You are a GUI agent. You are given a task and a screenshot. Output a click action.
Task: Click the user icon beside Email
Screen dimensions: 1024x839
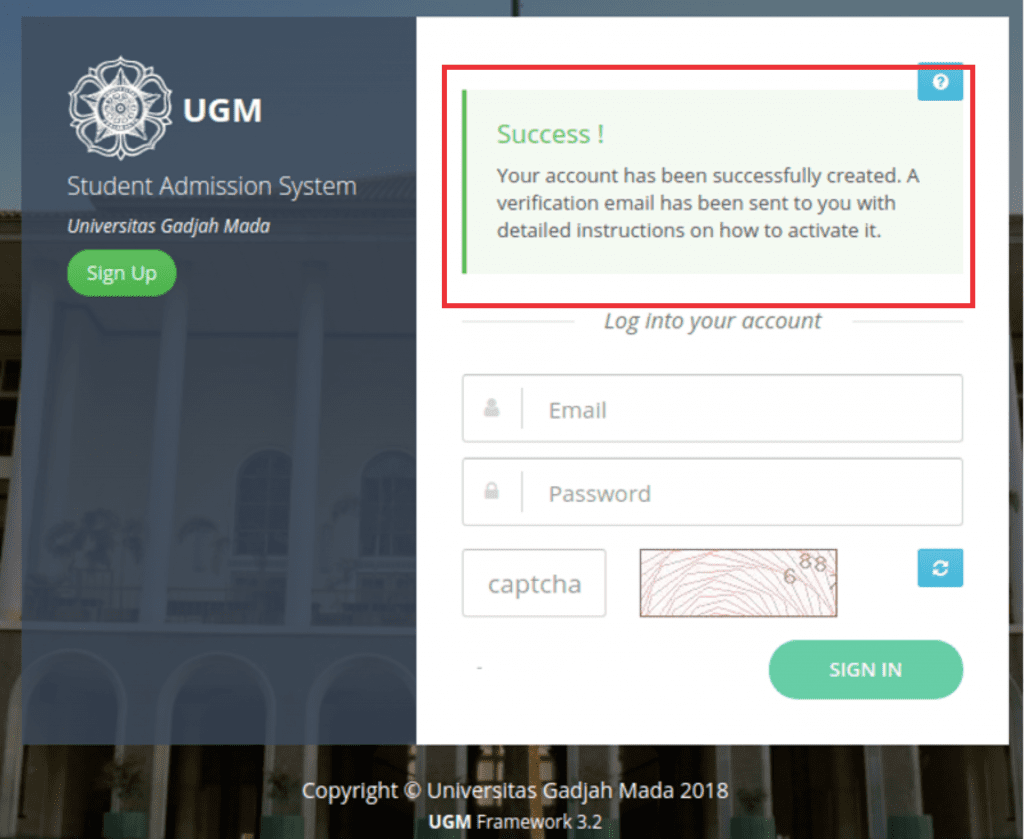click(492, 408)
